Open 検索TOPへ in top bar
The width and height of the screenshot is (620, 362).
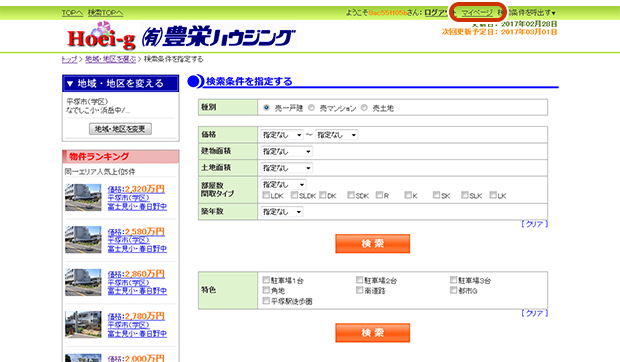coord(105,13)
